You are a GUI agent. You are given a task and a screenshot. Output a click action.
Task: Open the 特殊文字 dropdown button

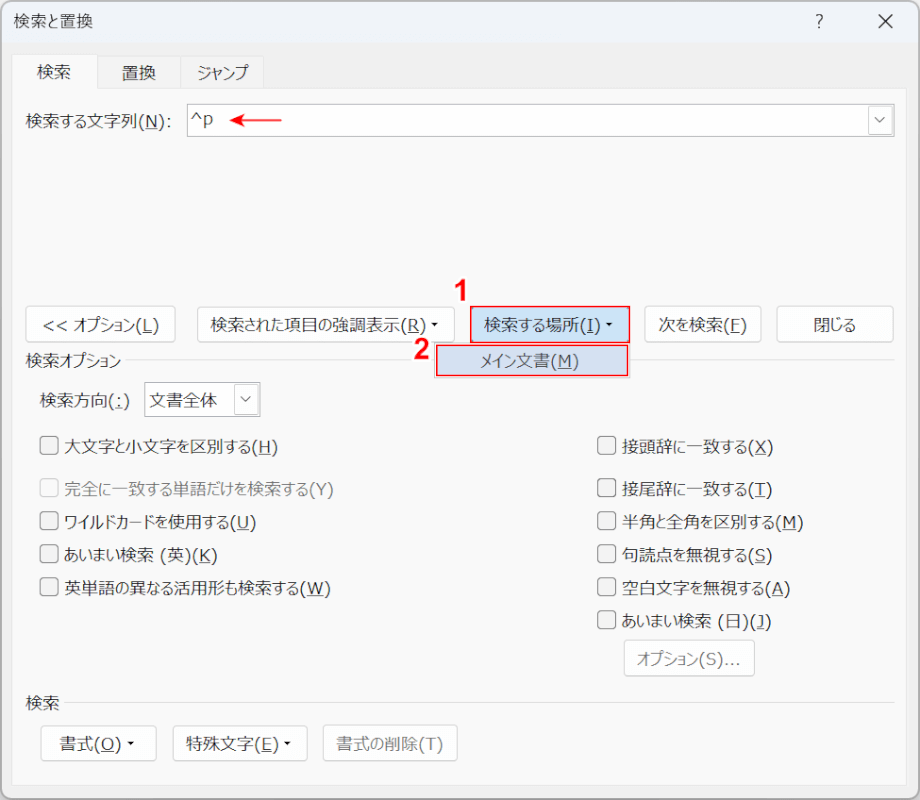[239, 744]
